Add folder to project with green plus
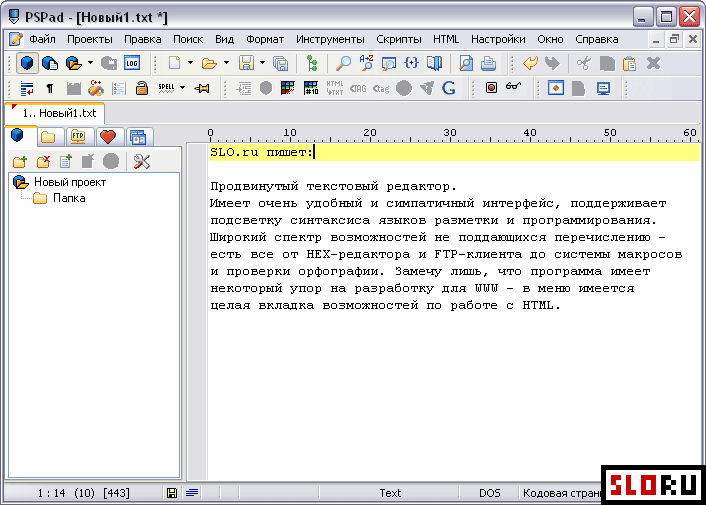This screenshot has width=706, height=505. (x=20, y=161)
